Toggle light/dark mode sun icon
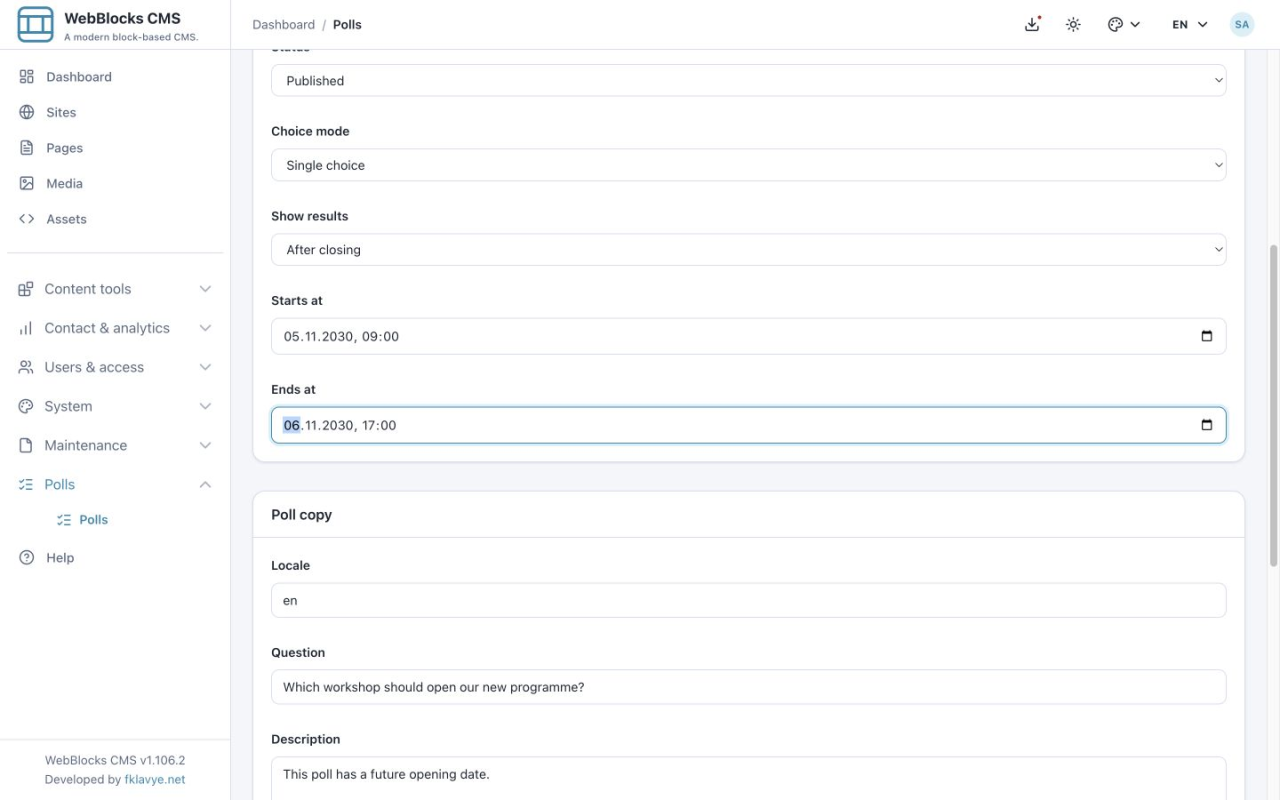 (x=1073, y=24)
